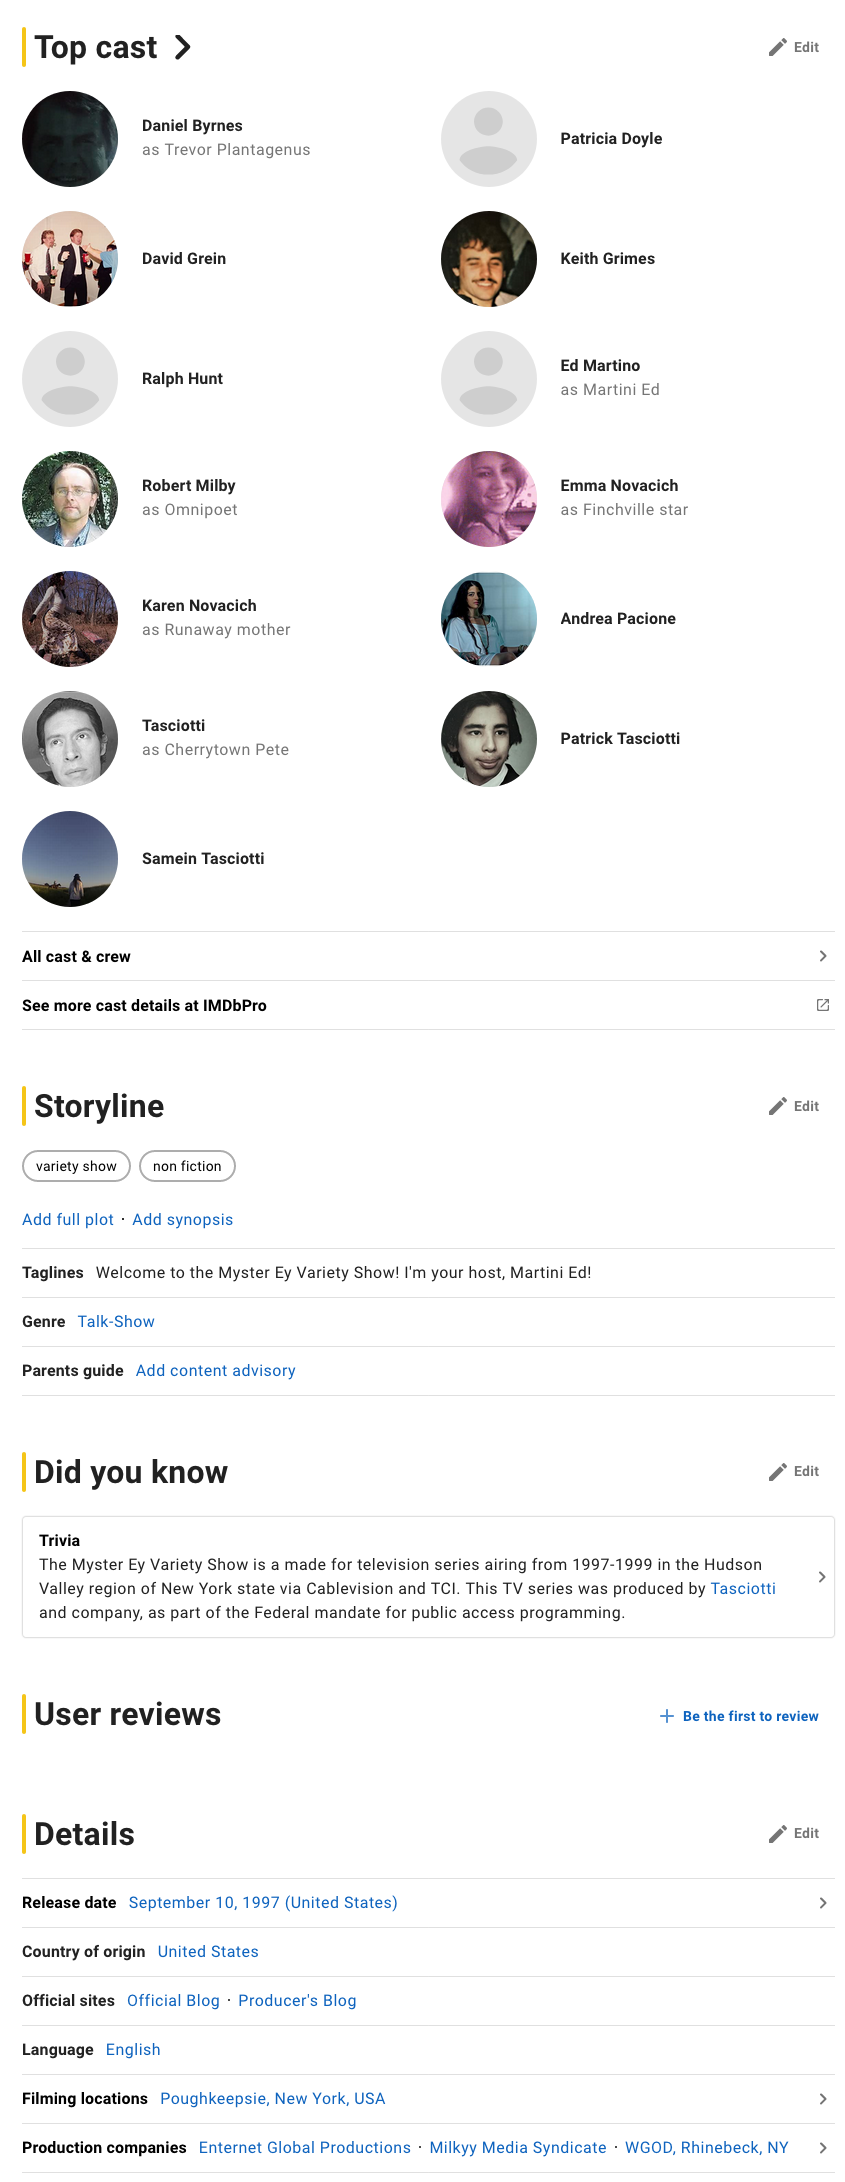Click the Storyline edit pencil icon
The image size is (845, 2182).
778,1106
